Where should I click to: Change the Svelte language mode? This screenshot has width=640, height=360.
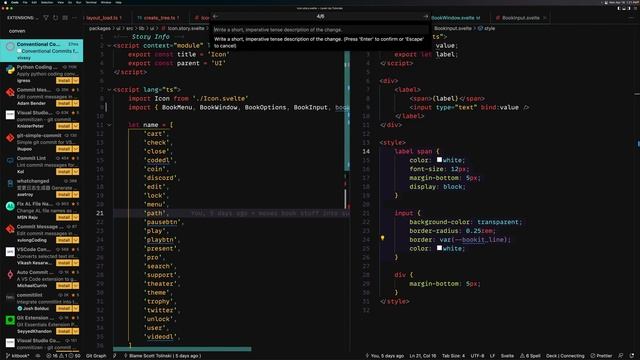507,356
